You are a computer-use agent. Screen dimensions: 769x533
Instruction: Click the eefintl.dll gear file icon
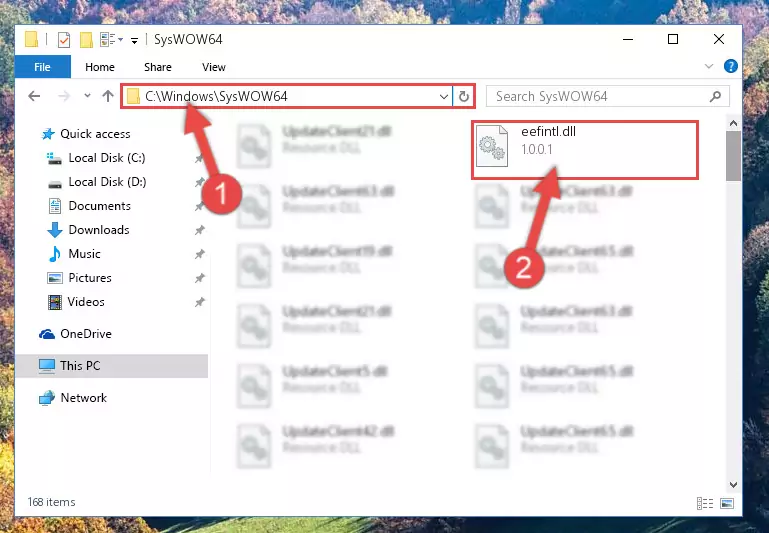point(491,146)
